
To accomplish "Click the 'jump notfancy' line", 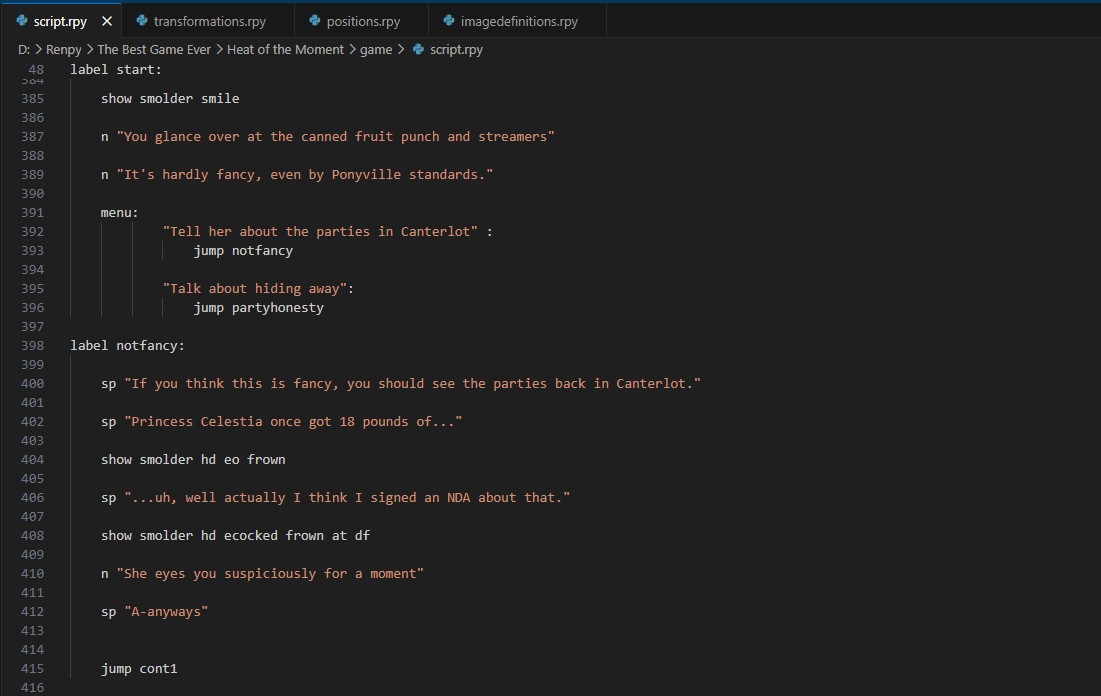I will (x=243, y=250).
